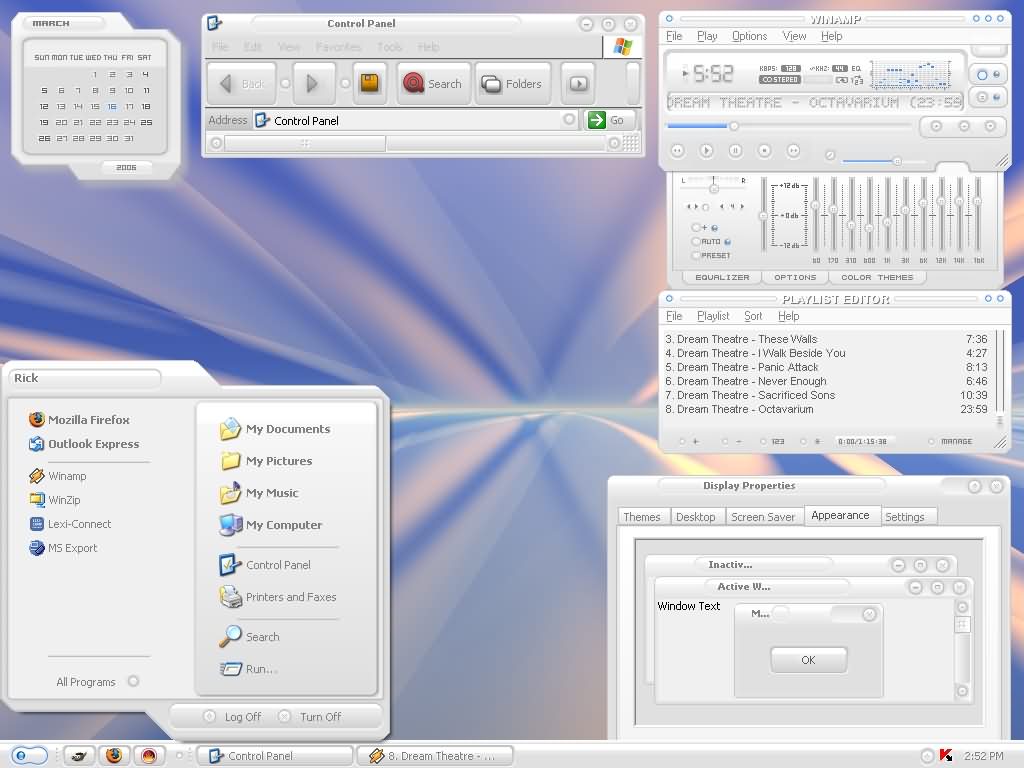The height and width of the screenshot is (768, 1024).
Task: Click Forward arrow in Control Panel window
Action: (x=313, y=84)
